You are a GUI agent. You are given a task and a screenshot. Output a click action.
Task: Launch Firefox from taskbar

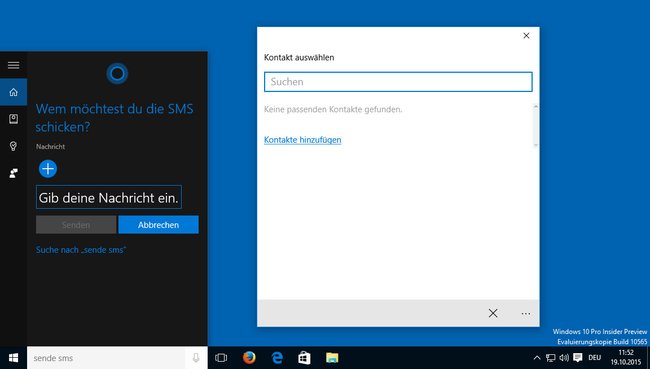pos(249,357)
